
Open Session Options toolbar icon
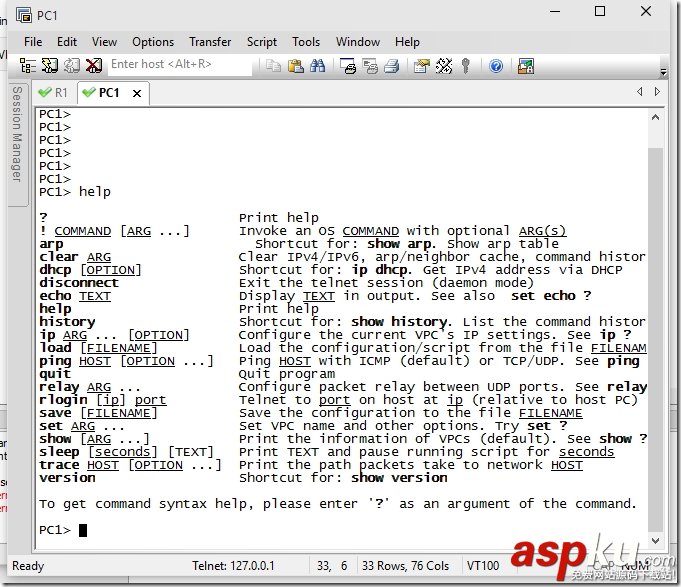coord(422,66)
